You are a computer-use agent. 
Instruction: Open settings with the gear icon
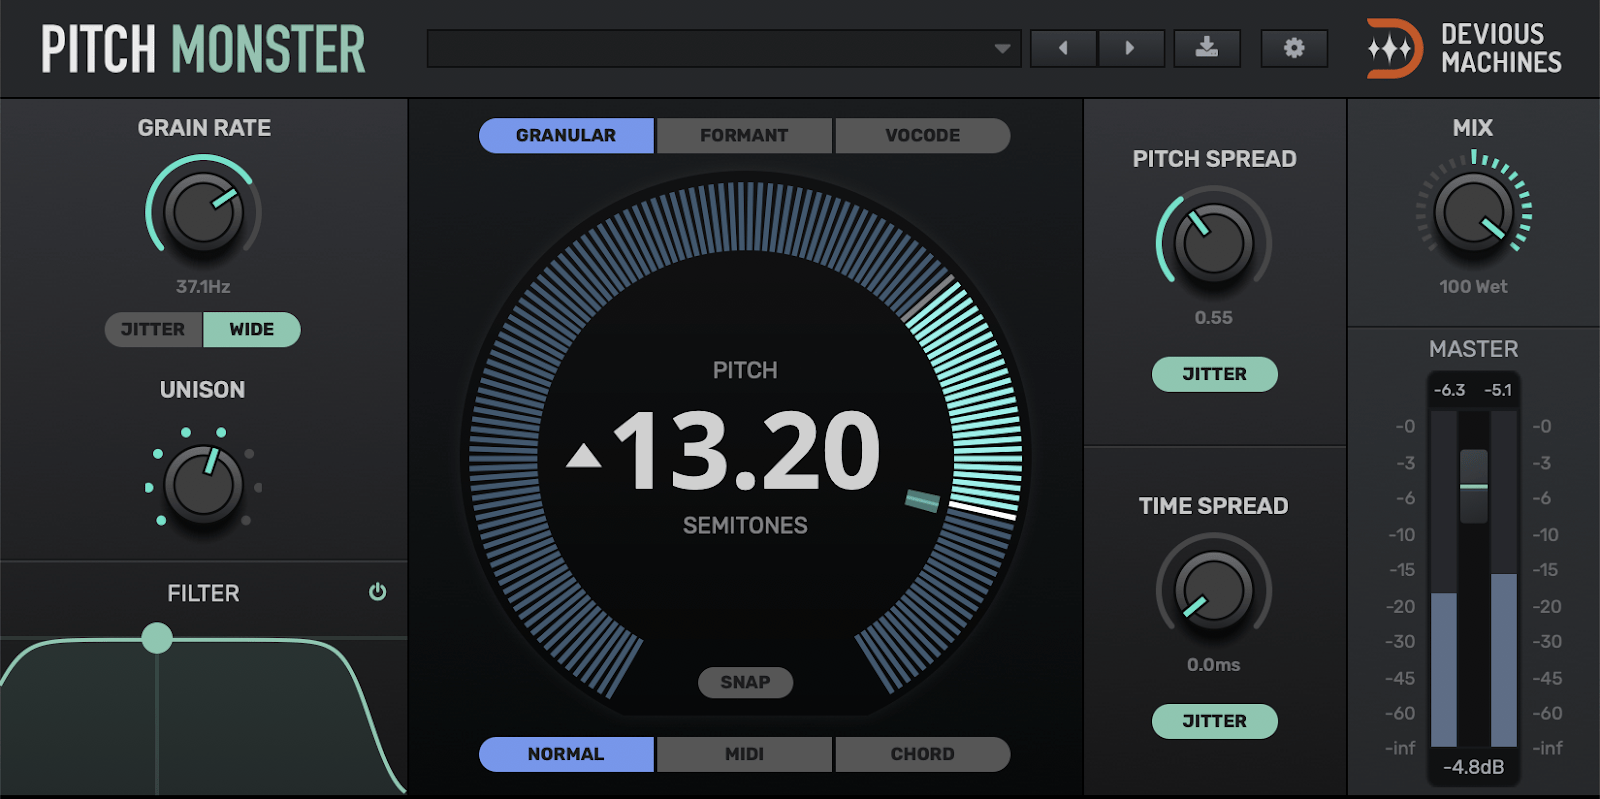tap(1294, 48)
